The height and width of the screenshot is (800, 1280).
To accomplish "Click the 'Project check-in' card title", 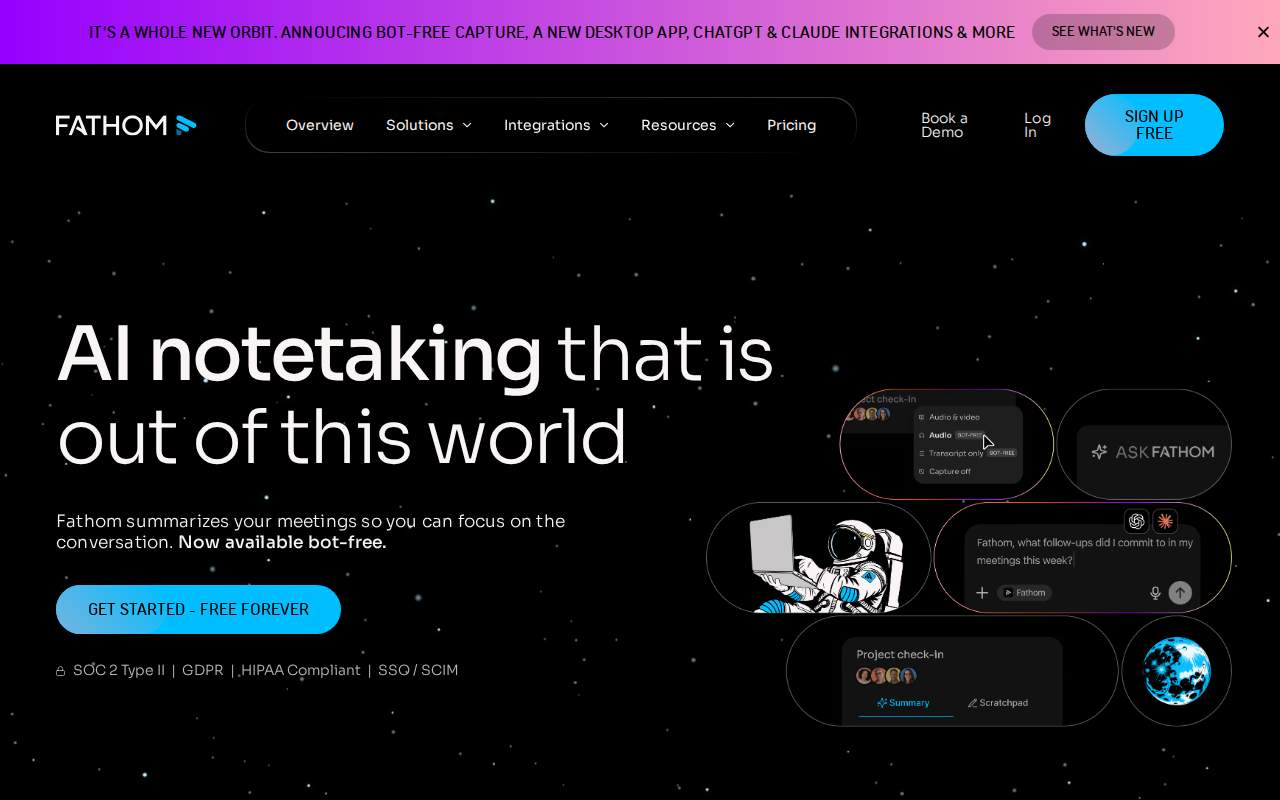I will point(900,654).
